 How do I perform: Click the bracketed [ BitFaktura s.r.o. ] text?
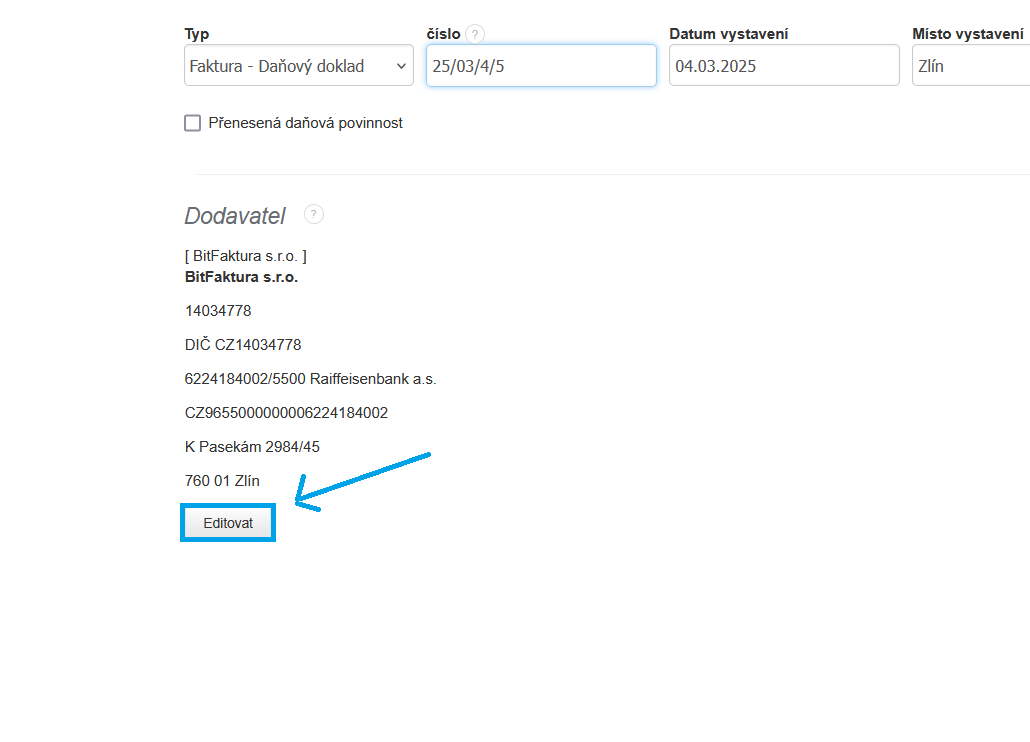pyautogui.click(x=246, y=256)
